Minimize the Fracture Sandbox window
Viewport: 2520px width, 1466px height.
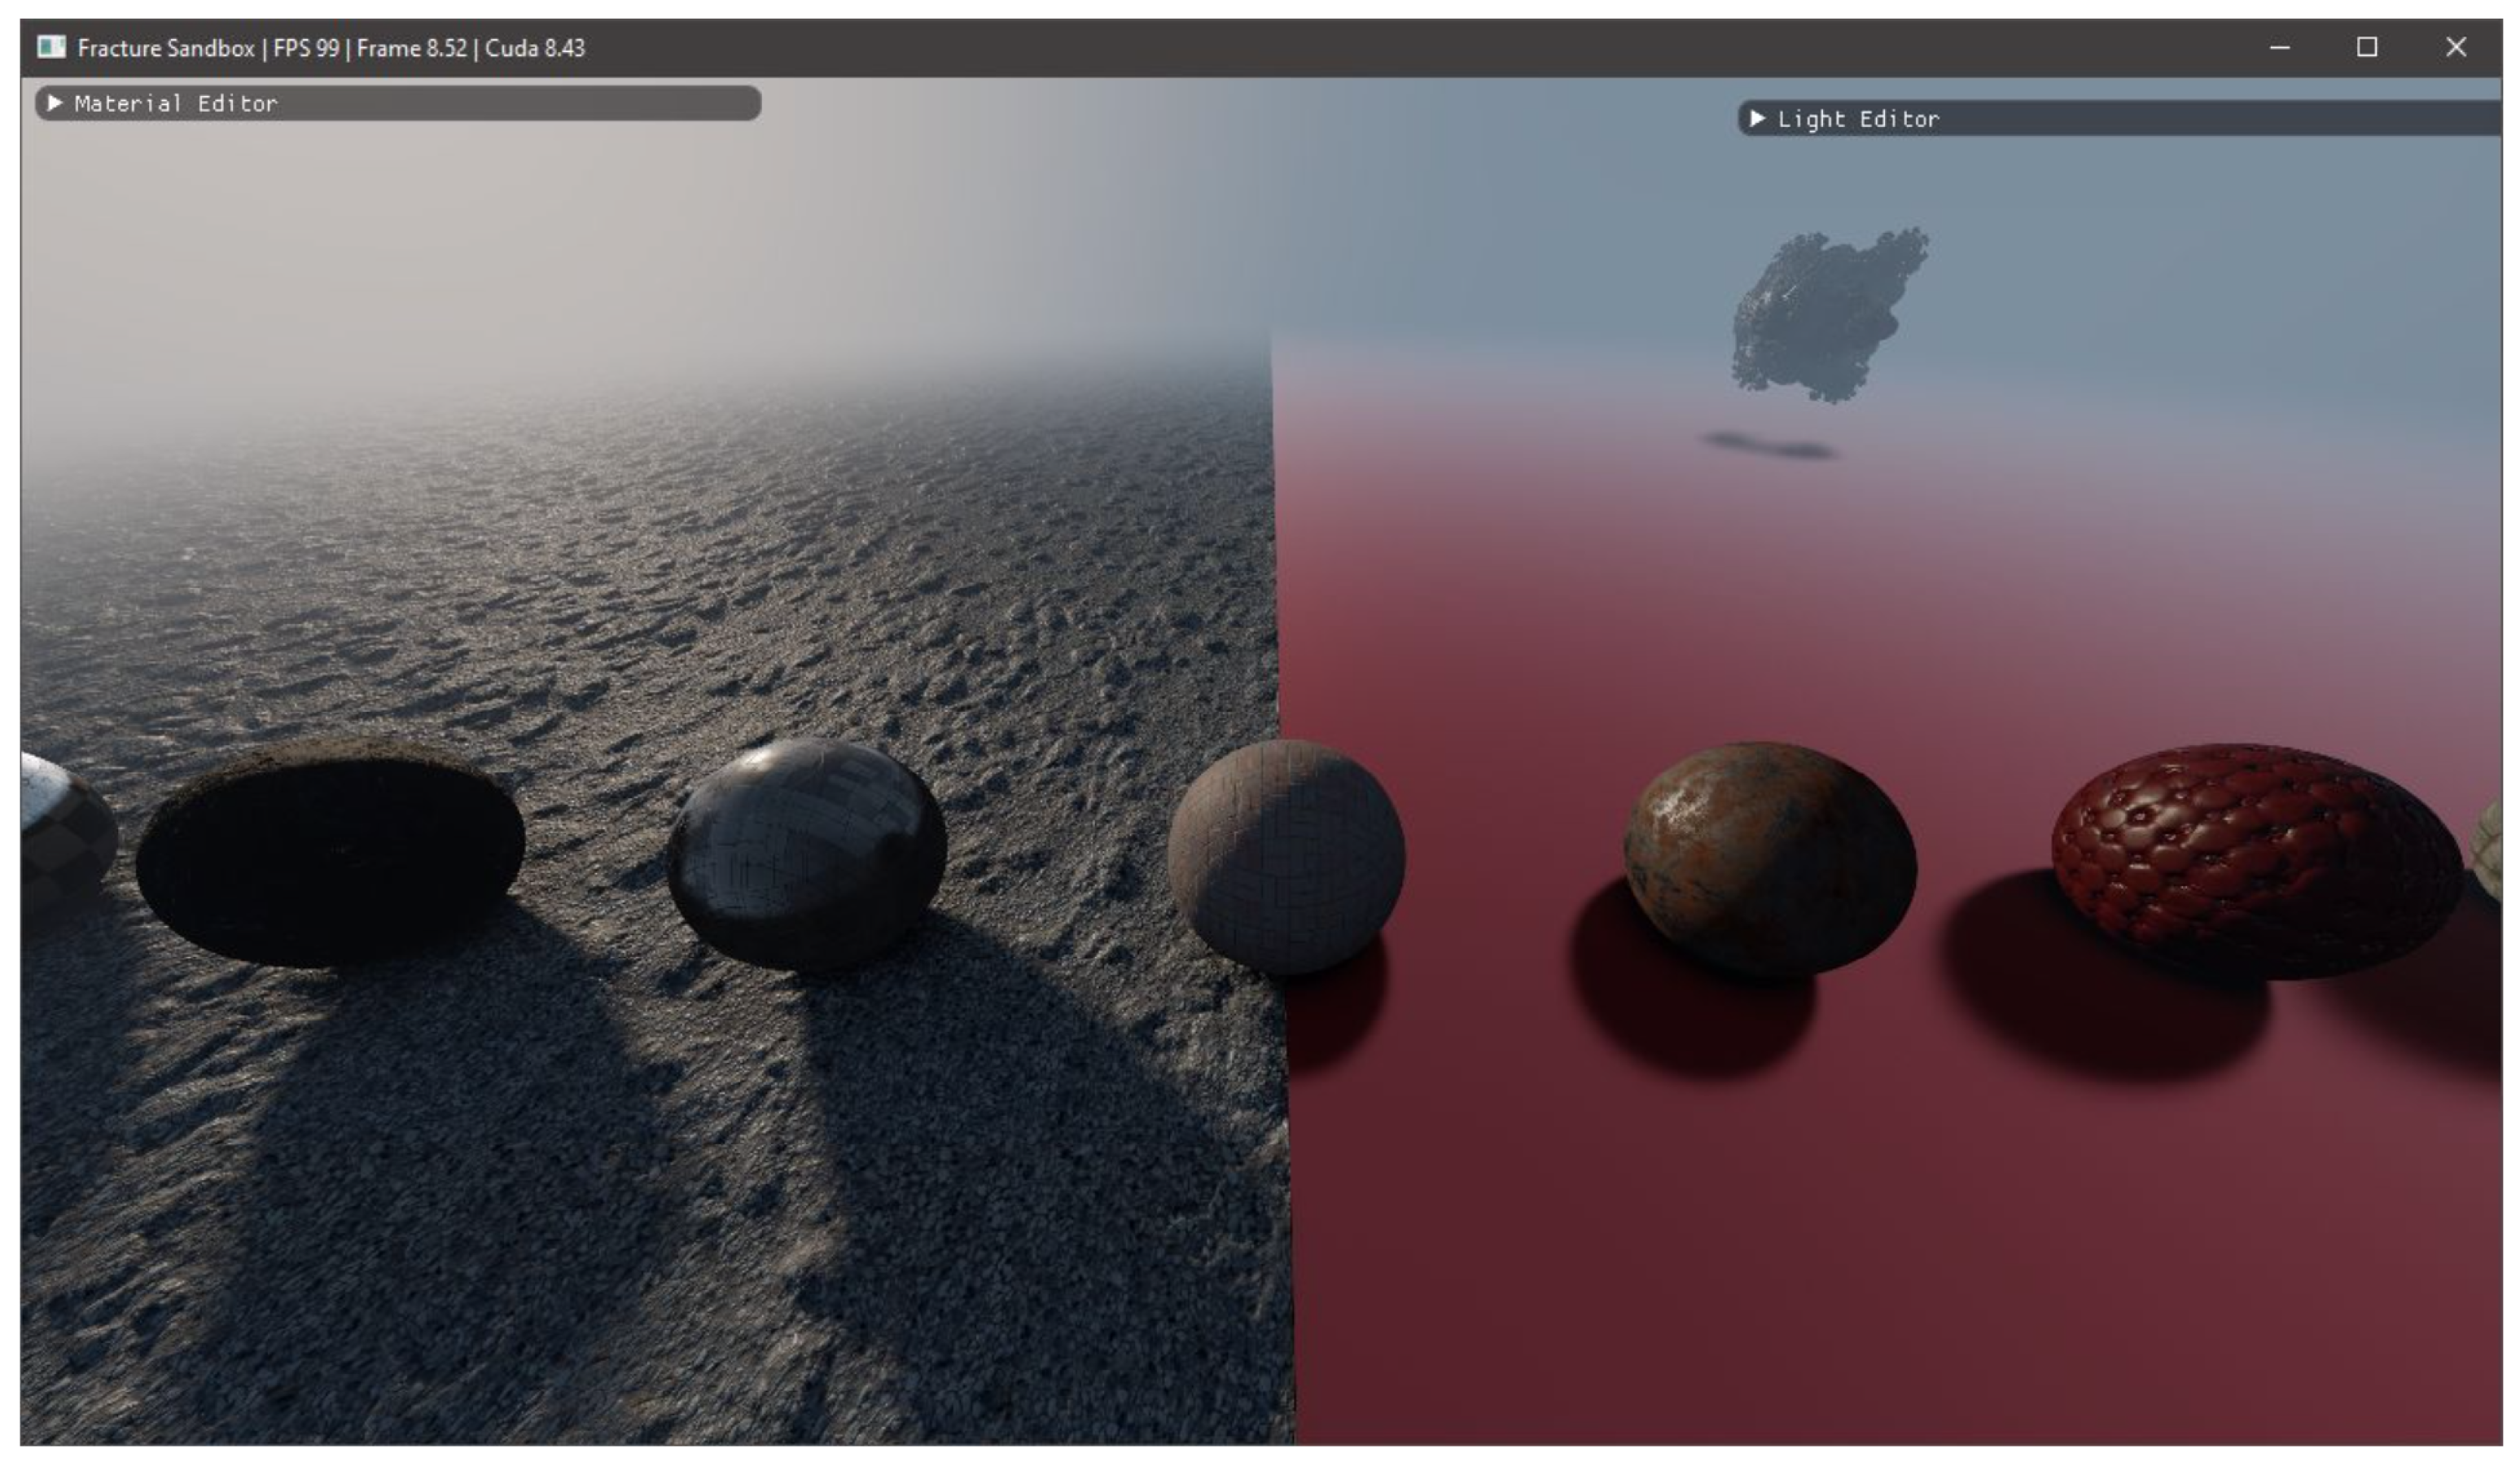[x=2279, y=47]
